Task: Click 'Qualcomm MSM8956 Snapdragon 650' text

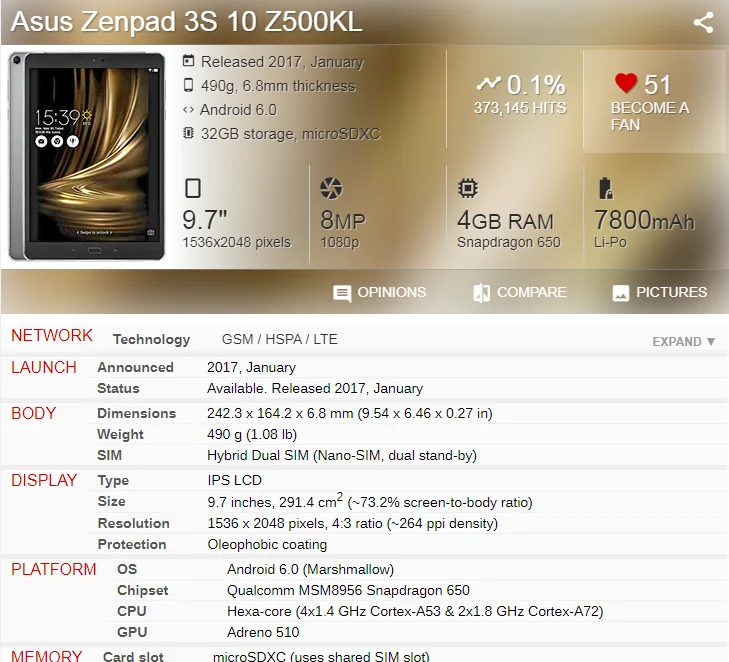Action: (x=348, y=590)
